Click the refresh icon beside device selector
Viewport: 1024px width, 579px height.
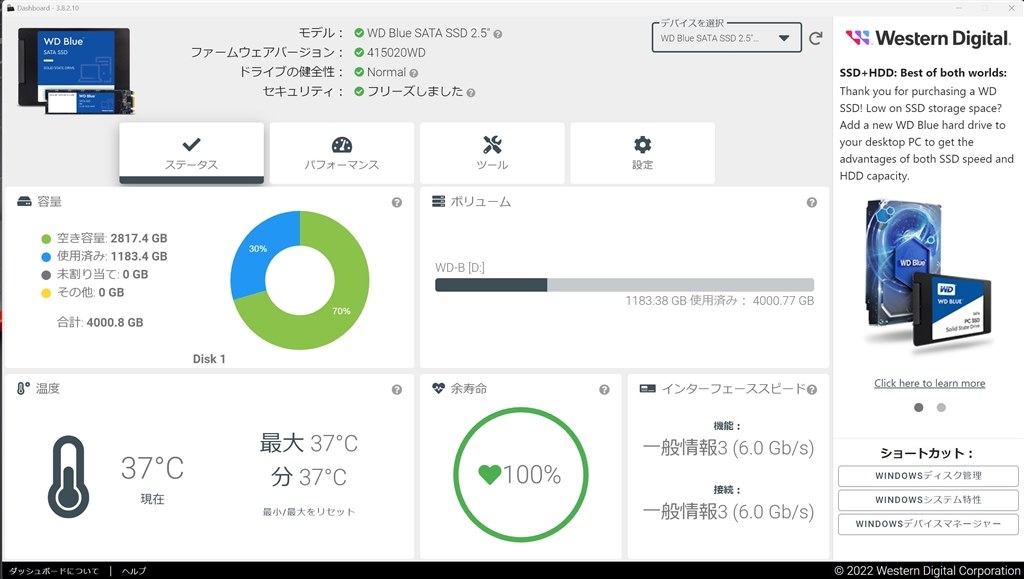[815, 38]
